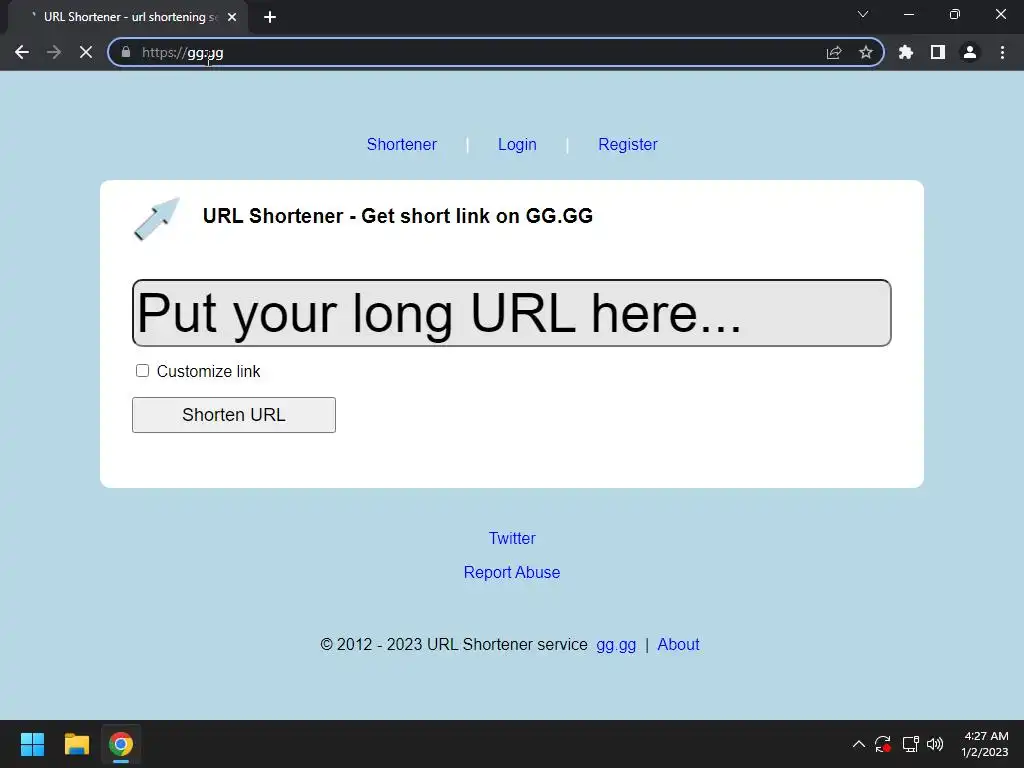Image resolution: width=1024 pixels, height=768 pixels.
Task: Open the Chrome profile menu
Action: (970, 52)
